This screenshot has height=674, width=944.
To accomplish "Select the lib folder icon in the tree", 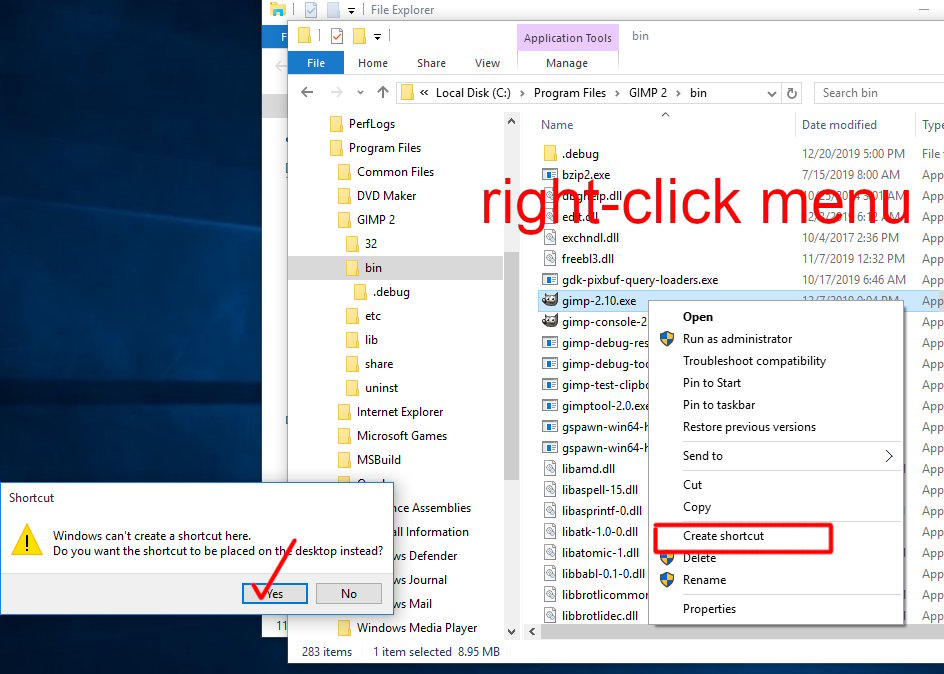I will (353, 340).
